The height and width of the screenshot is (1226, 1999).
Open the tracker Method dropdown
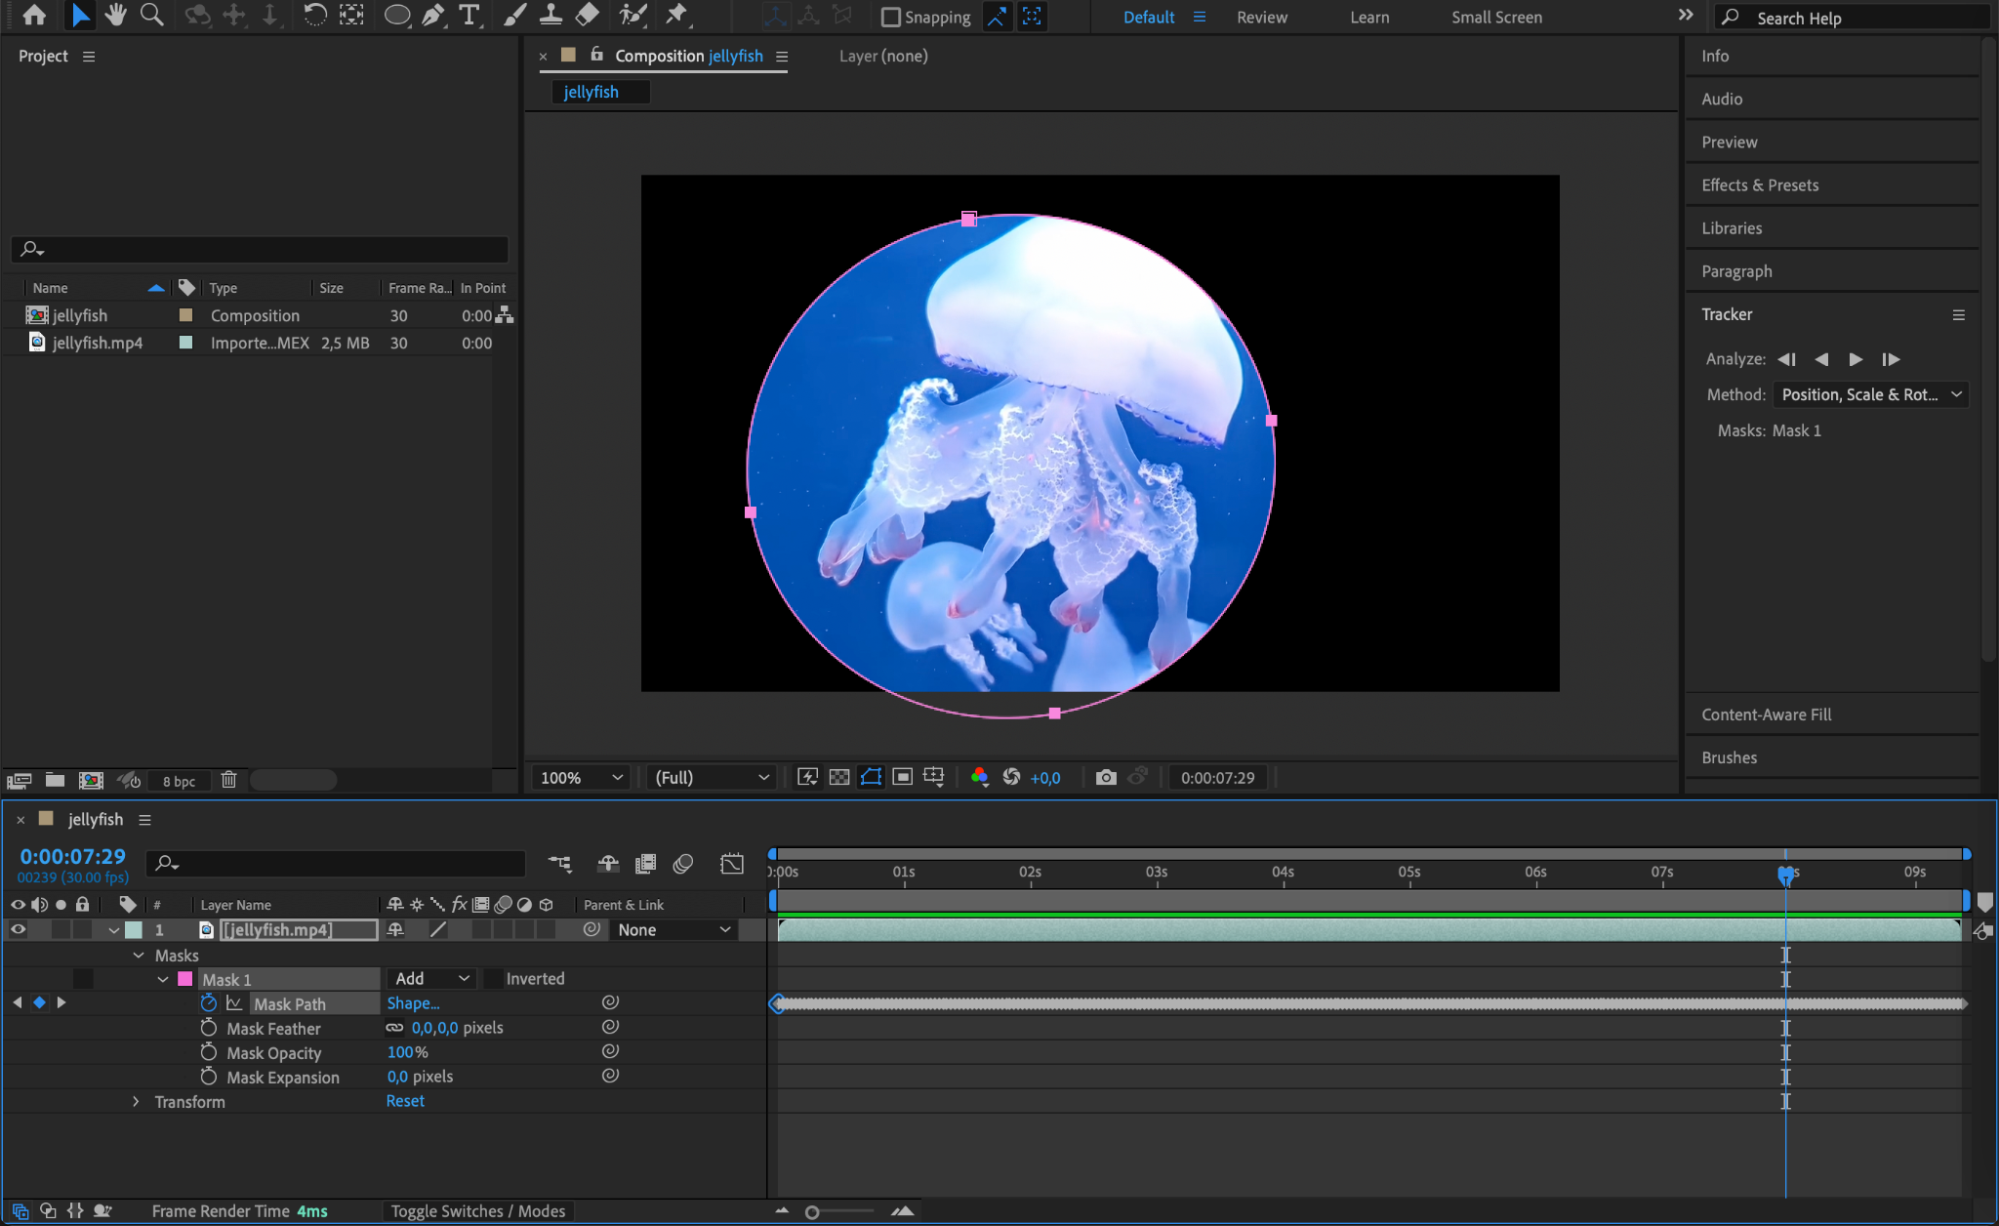(1870, 394)
